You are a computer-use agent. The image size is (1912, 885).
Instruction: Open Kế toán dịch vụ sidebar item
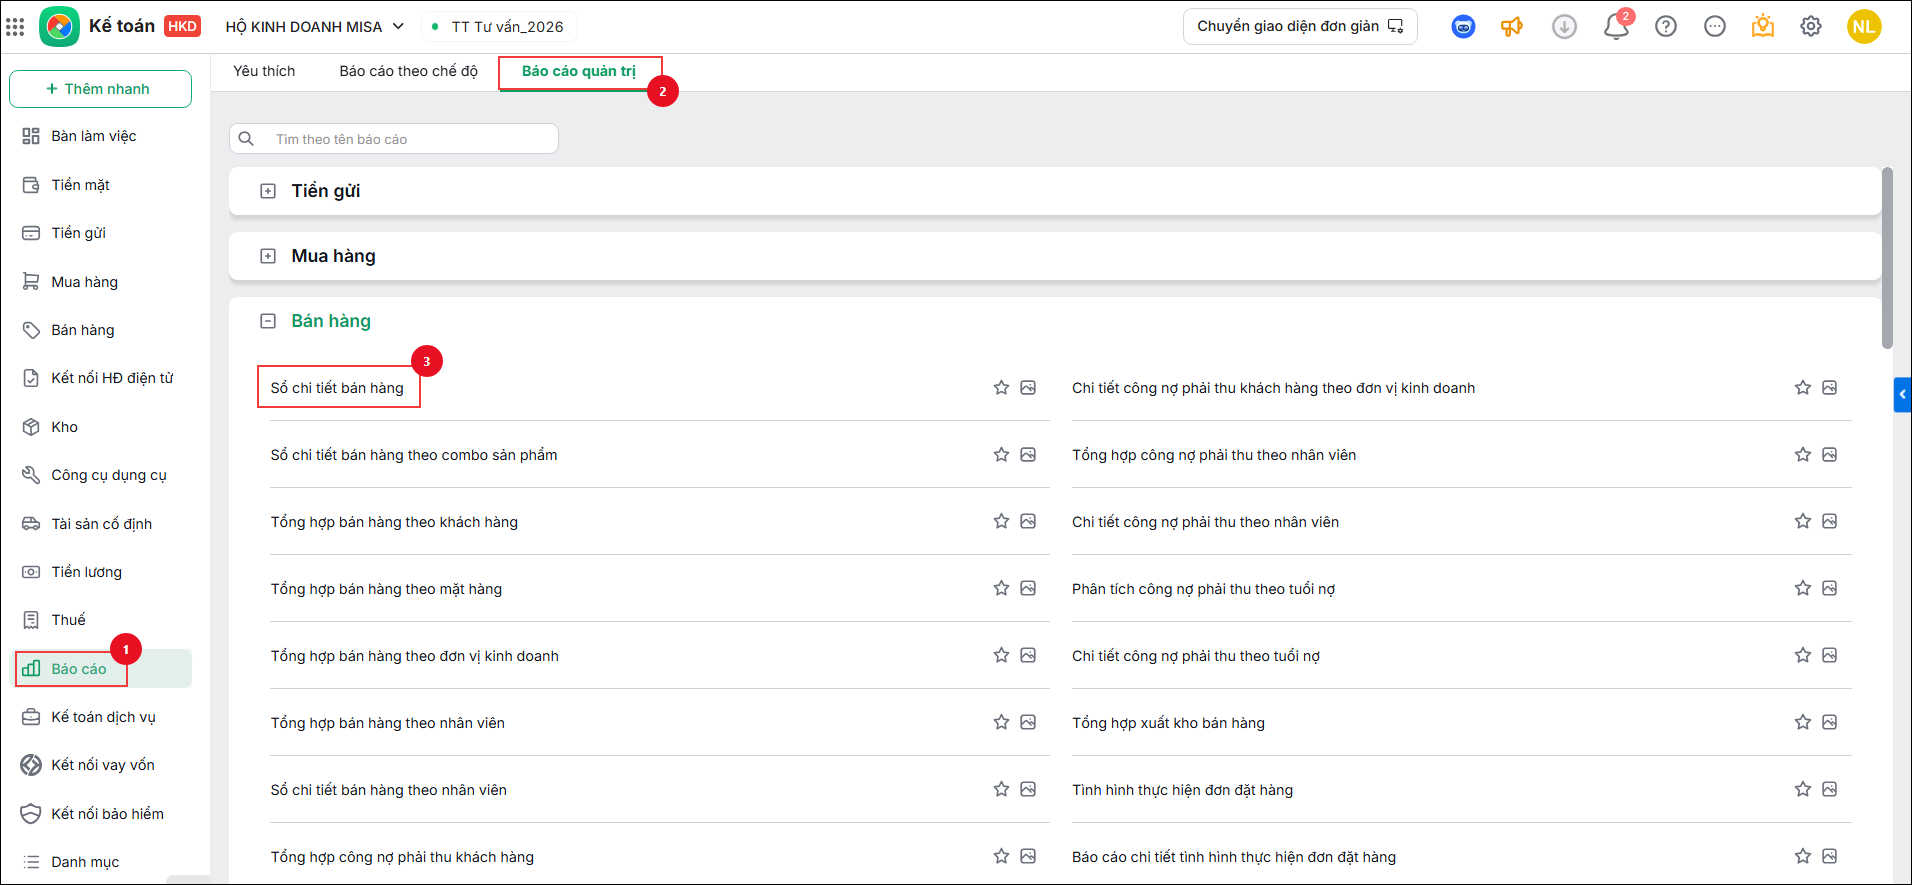point(100,717)
